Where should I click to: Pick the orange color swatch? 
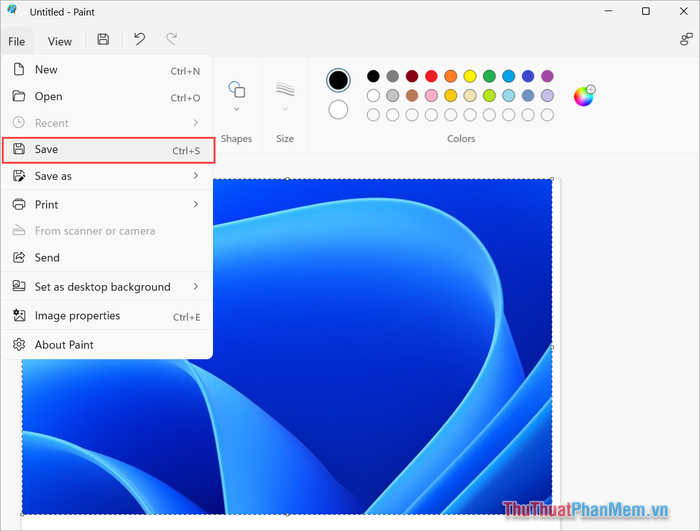click(x=450, y=76)
